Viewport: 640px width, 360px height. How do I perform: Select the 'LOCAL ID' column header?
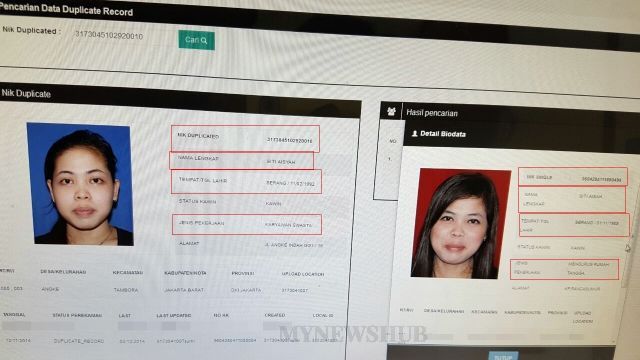click(x=323, y=316)
